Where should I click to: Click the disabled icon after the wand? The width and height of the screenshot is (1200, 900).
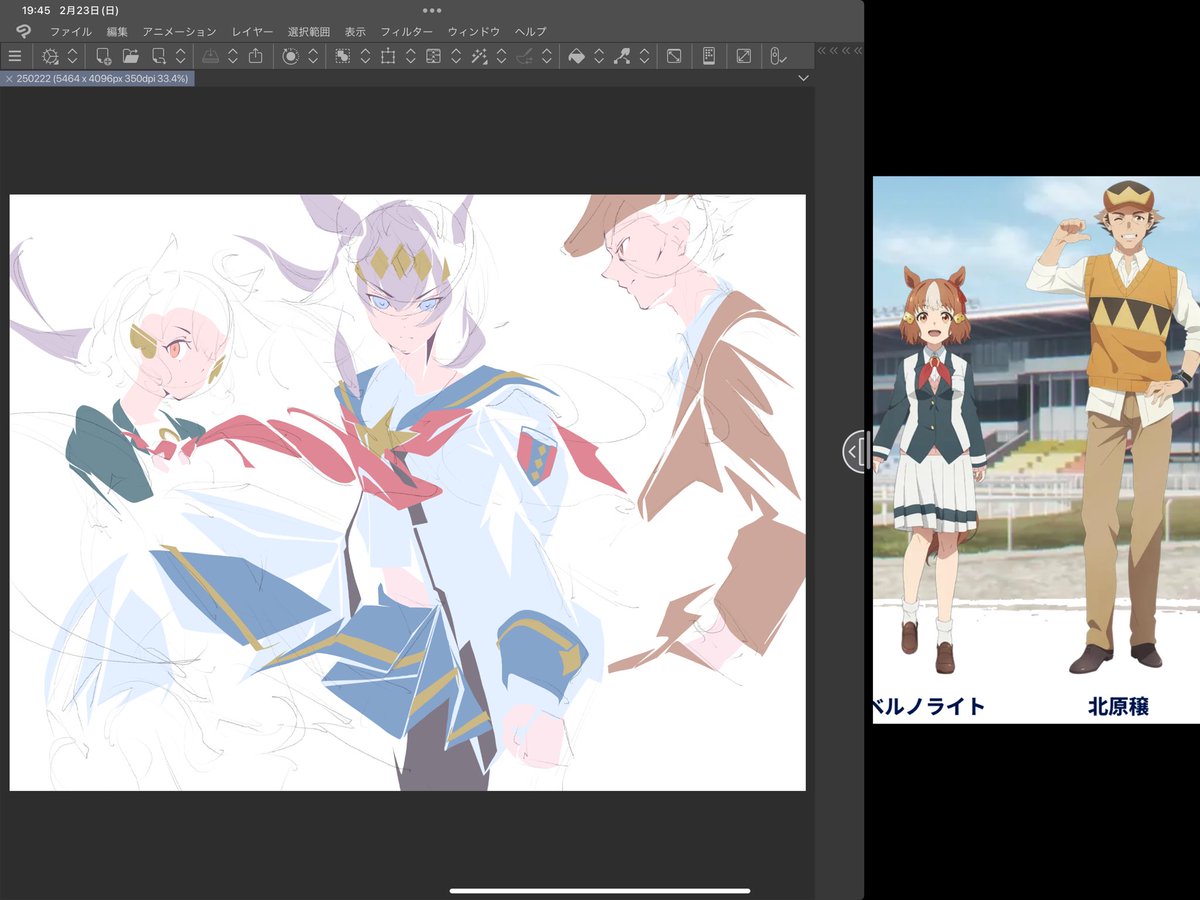click(524, 57)
